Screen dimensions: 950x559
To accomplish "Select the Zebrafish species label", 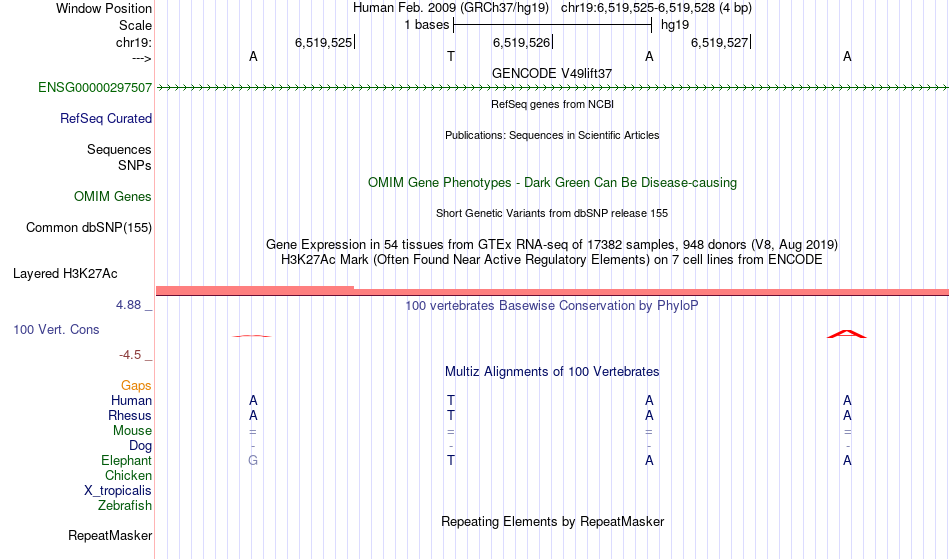I will pos(125,506).
